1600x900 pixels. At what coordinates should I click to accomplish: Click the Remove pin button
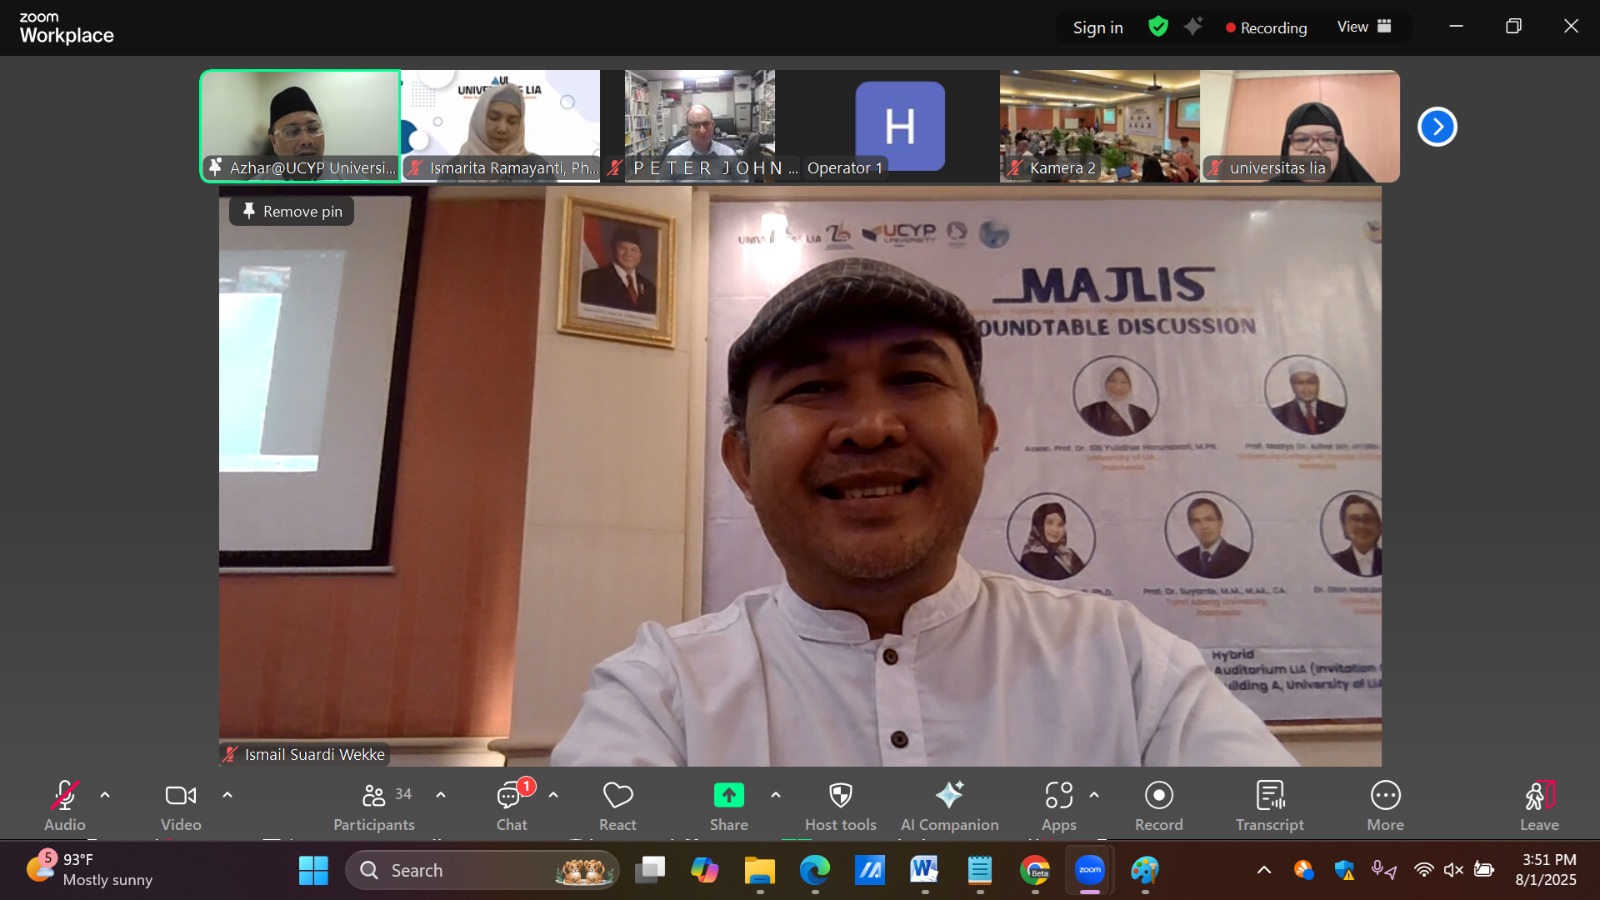pos(292,211)
